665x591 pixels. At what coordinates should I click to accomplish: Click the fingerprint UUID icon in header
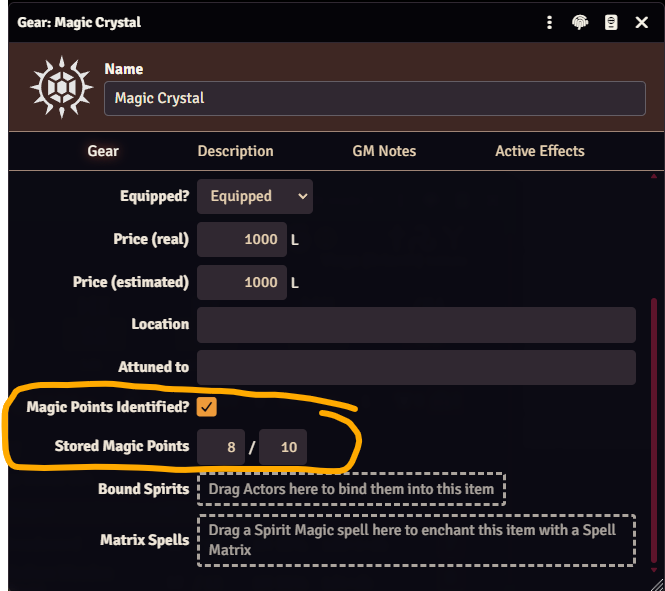click(580, 22)
